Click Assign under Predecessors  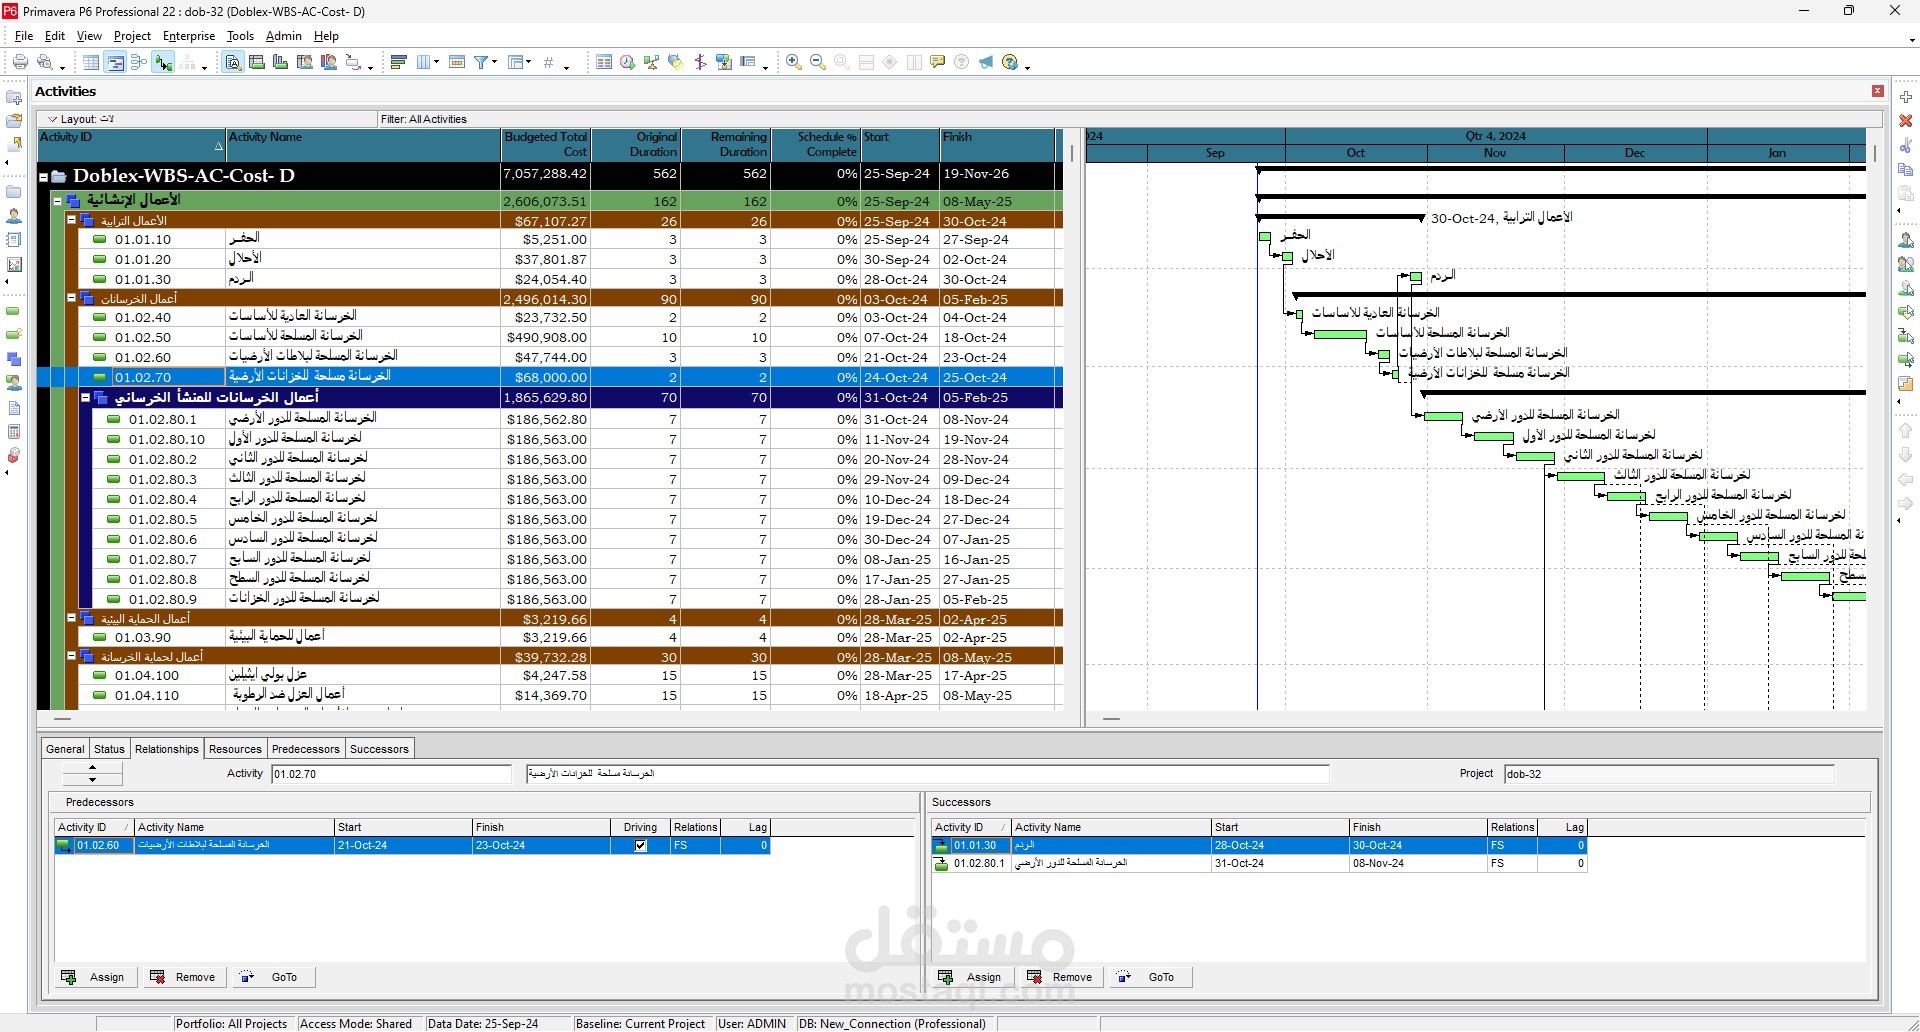pos(95,977)
